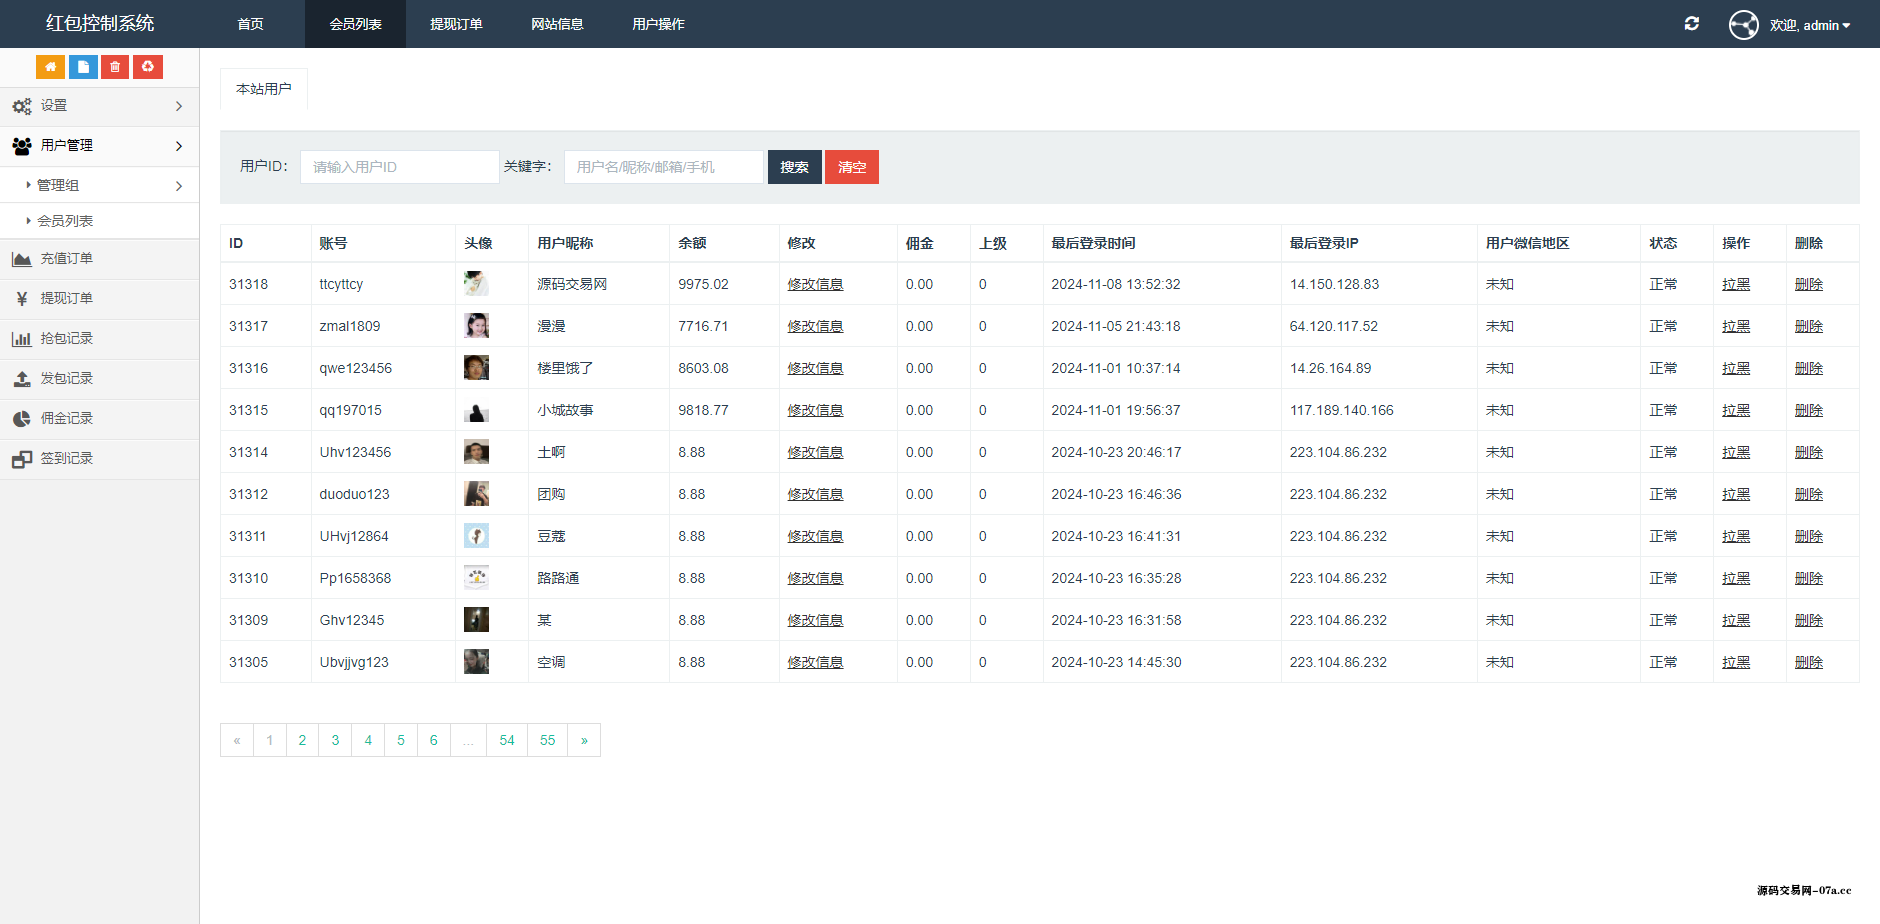
Task: Click the red trash shortcut icon
Action: coord(115,67)
